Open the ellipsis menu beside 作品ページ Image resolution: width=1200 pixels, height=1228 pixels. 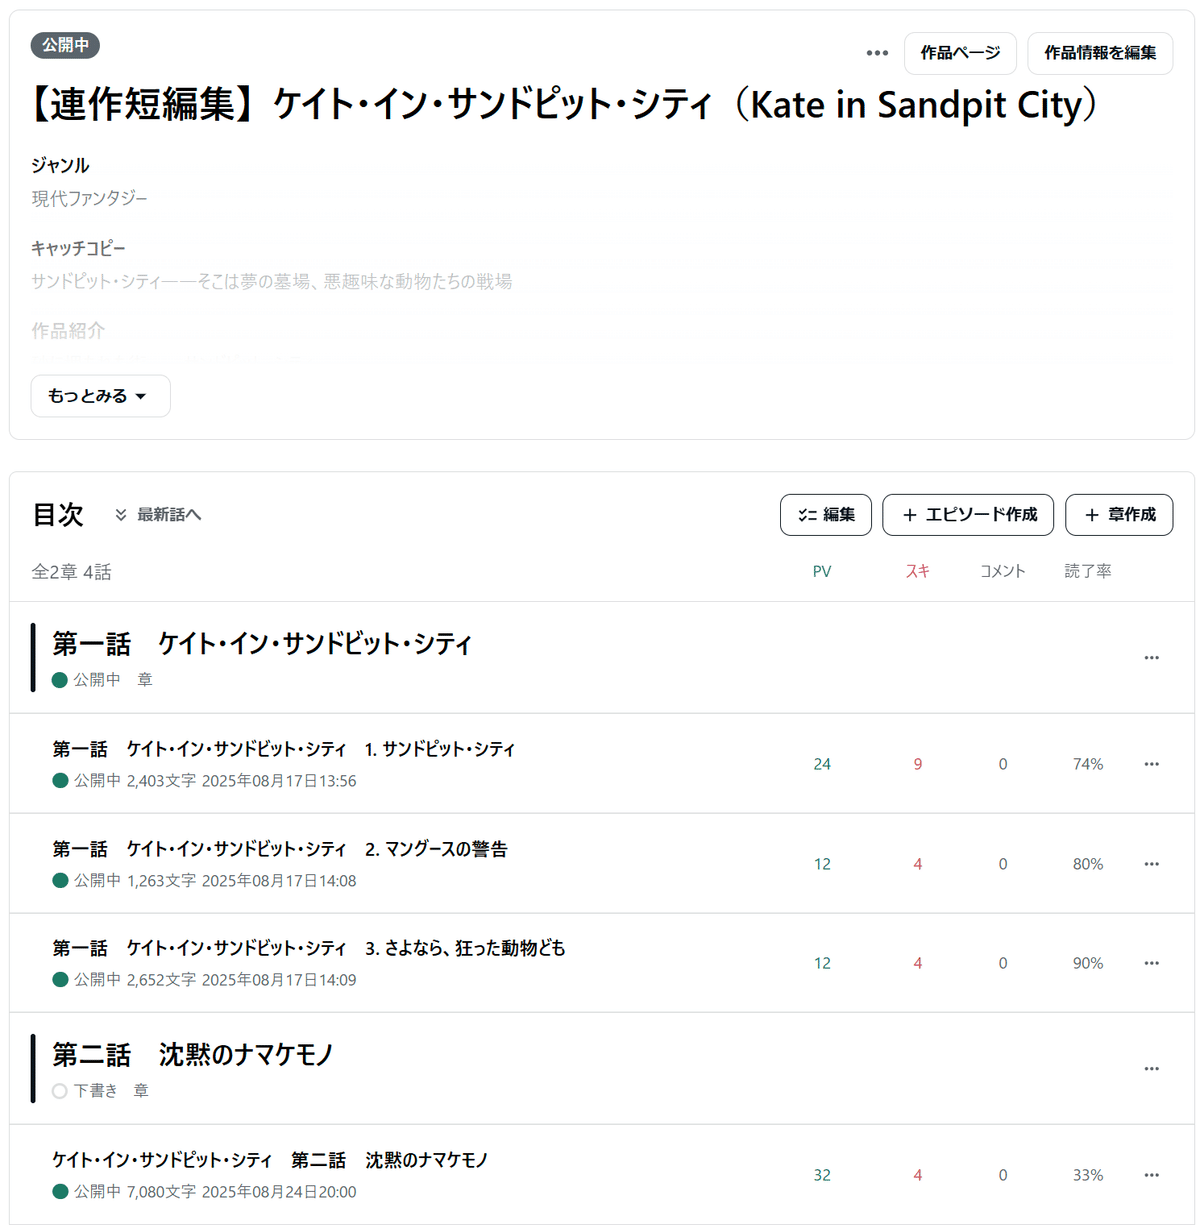[x=877, y=53]
